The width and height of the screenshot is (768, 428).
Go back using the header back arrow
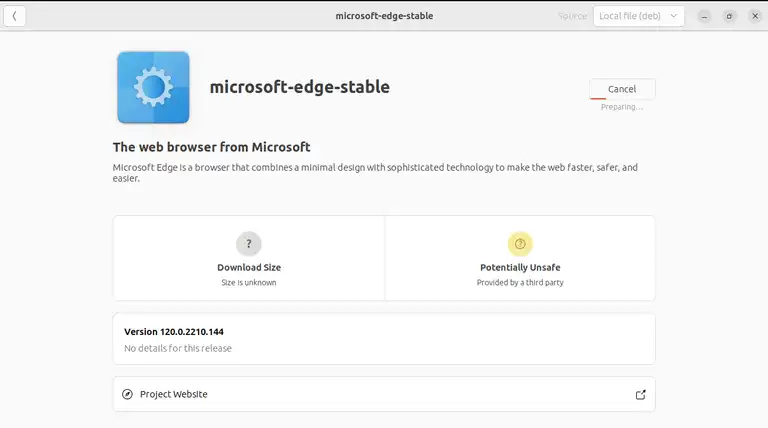pos(14,16)
